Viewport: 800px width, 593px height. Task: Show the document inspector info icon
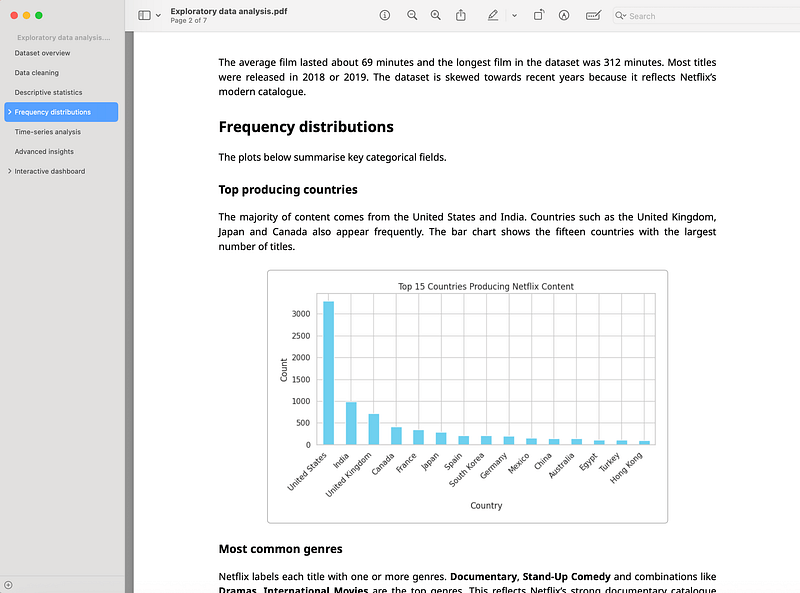(385, 15)
